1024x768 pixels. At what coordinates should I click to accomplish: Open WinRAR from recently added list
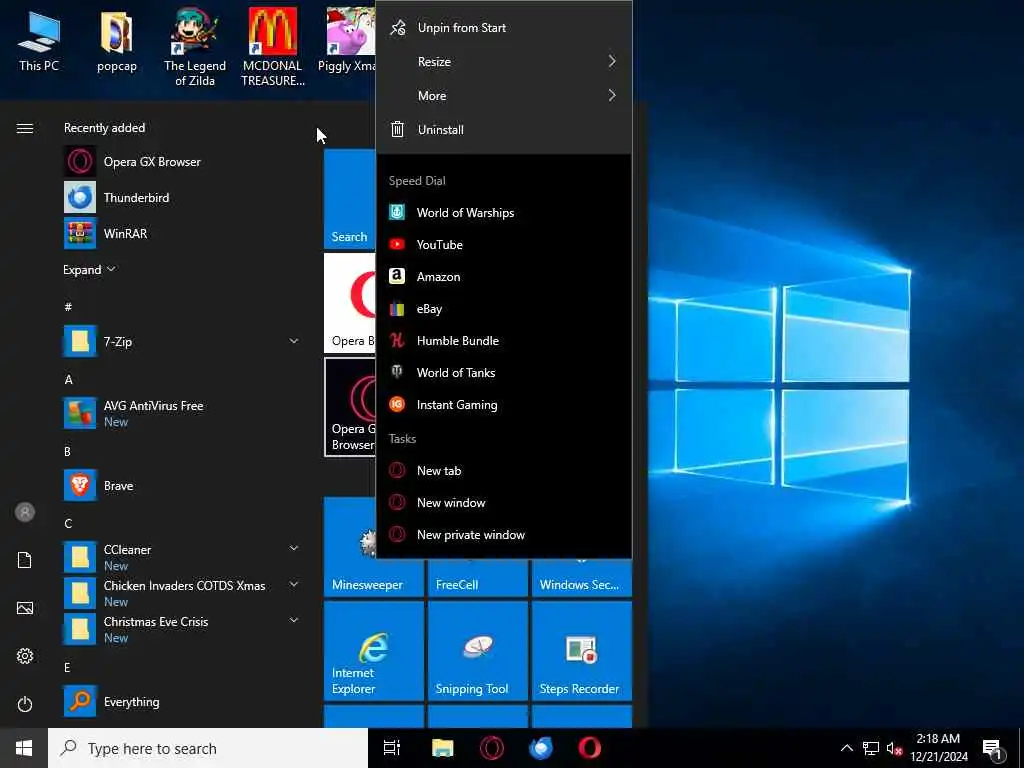click(182, 234)
